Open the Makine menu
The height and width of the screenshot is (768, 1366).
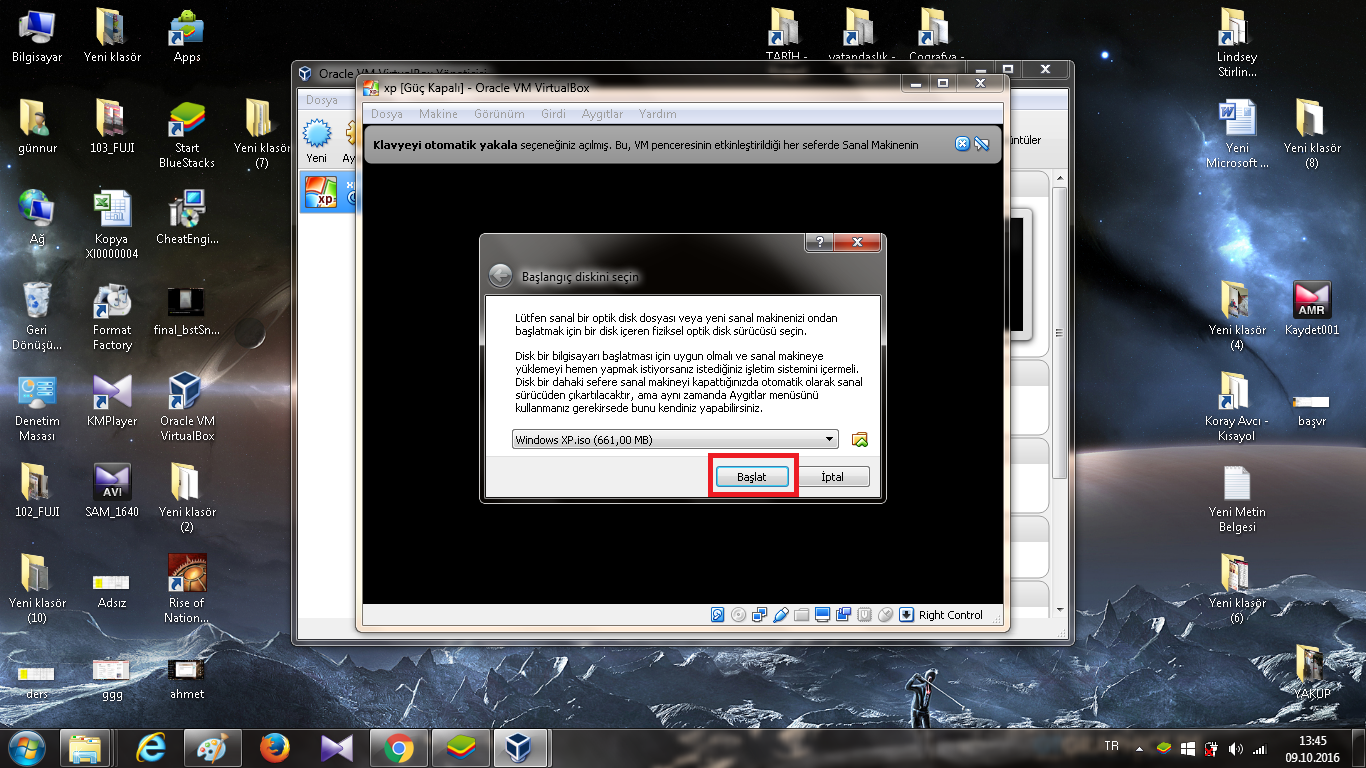click(438, 114)
